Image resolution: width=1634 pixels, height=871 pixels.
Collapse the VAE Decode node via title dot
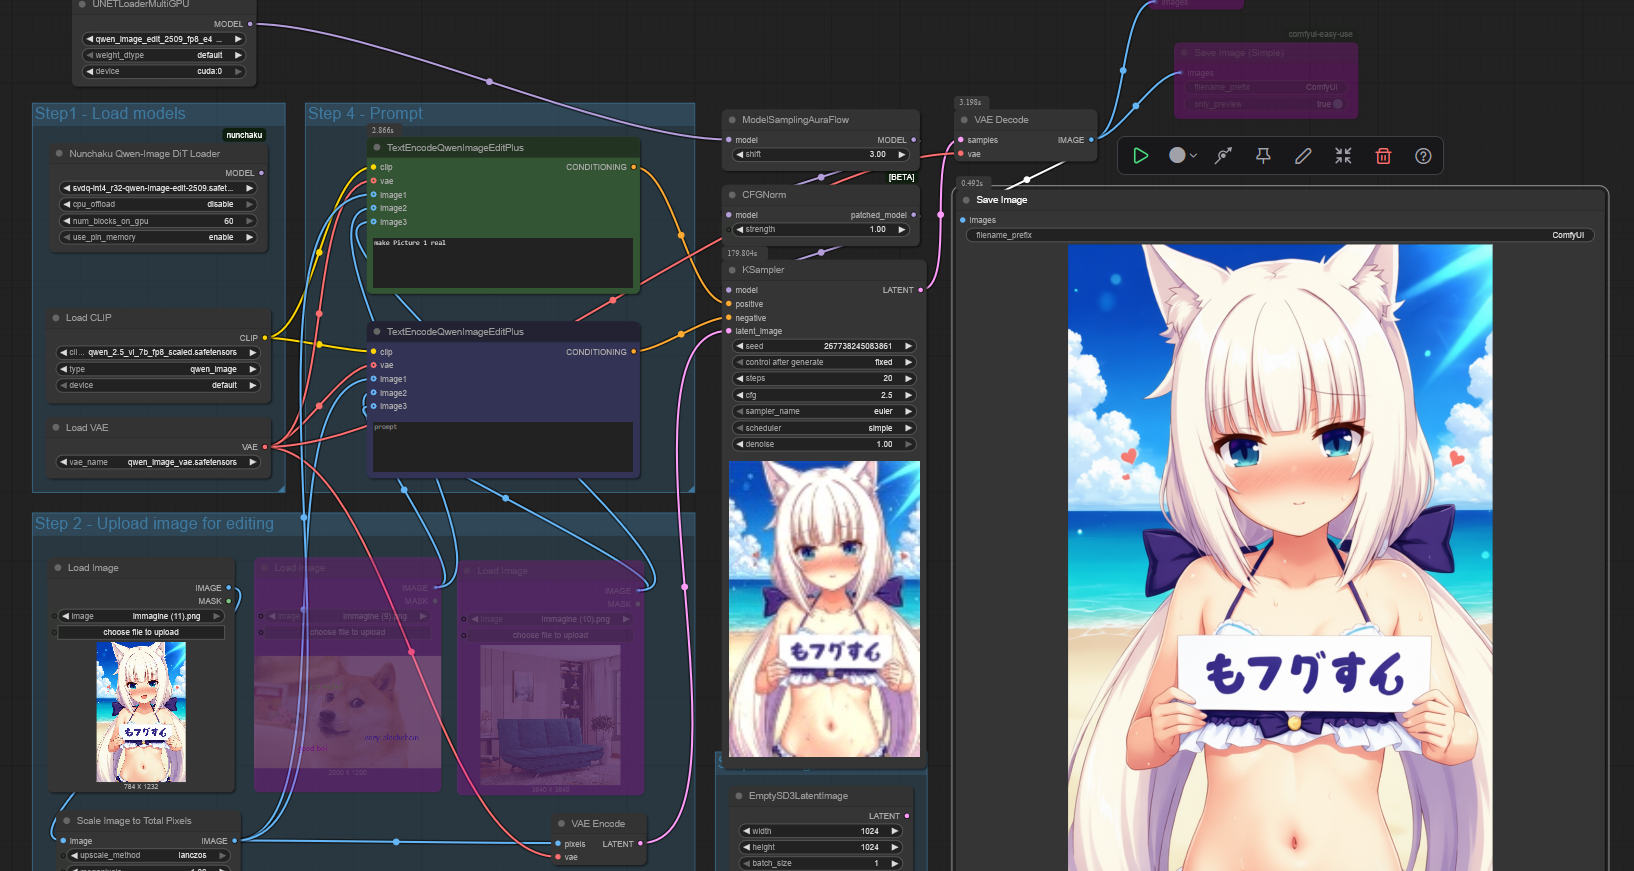965,120
